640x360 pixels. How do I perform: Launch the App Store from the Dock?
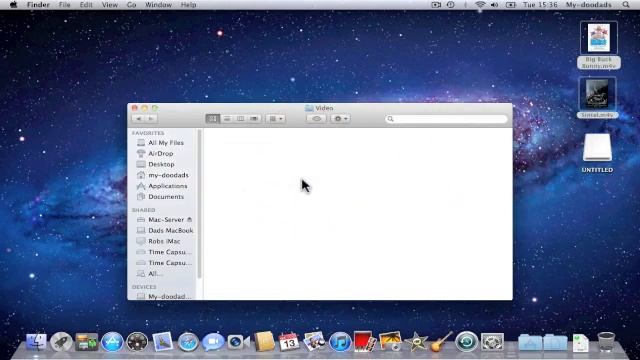coord(112,342)
